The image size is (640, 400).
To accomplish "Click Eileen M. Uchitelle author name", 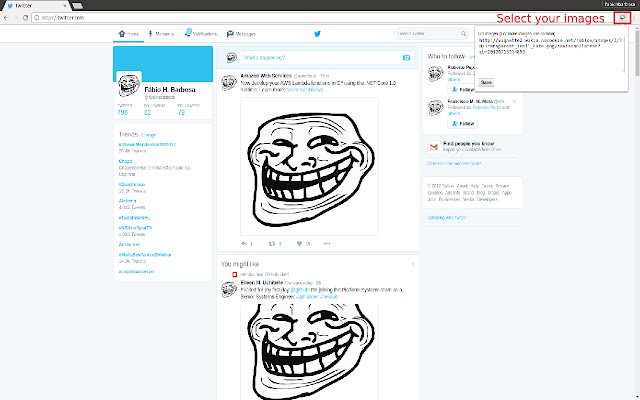I will 262,282.
